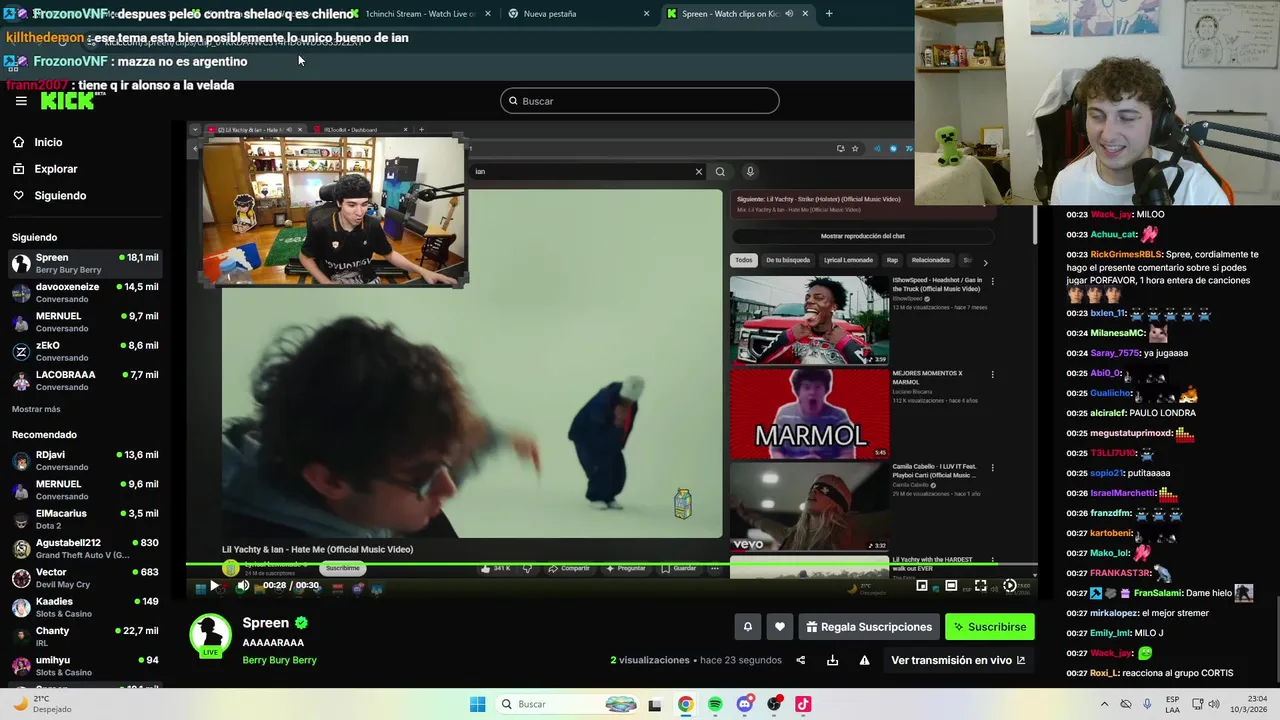Open ElMacarius Dota 2 channel

(85, 519)
